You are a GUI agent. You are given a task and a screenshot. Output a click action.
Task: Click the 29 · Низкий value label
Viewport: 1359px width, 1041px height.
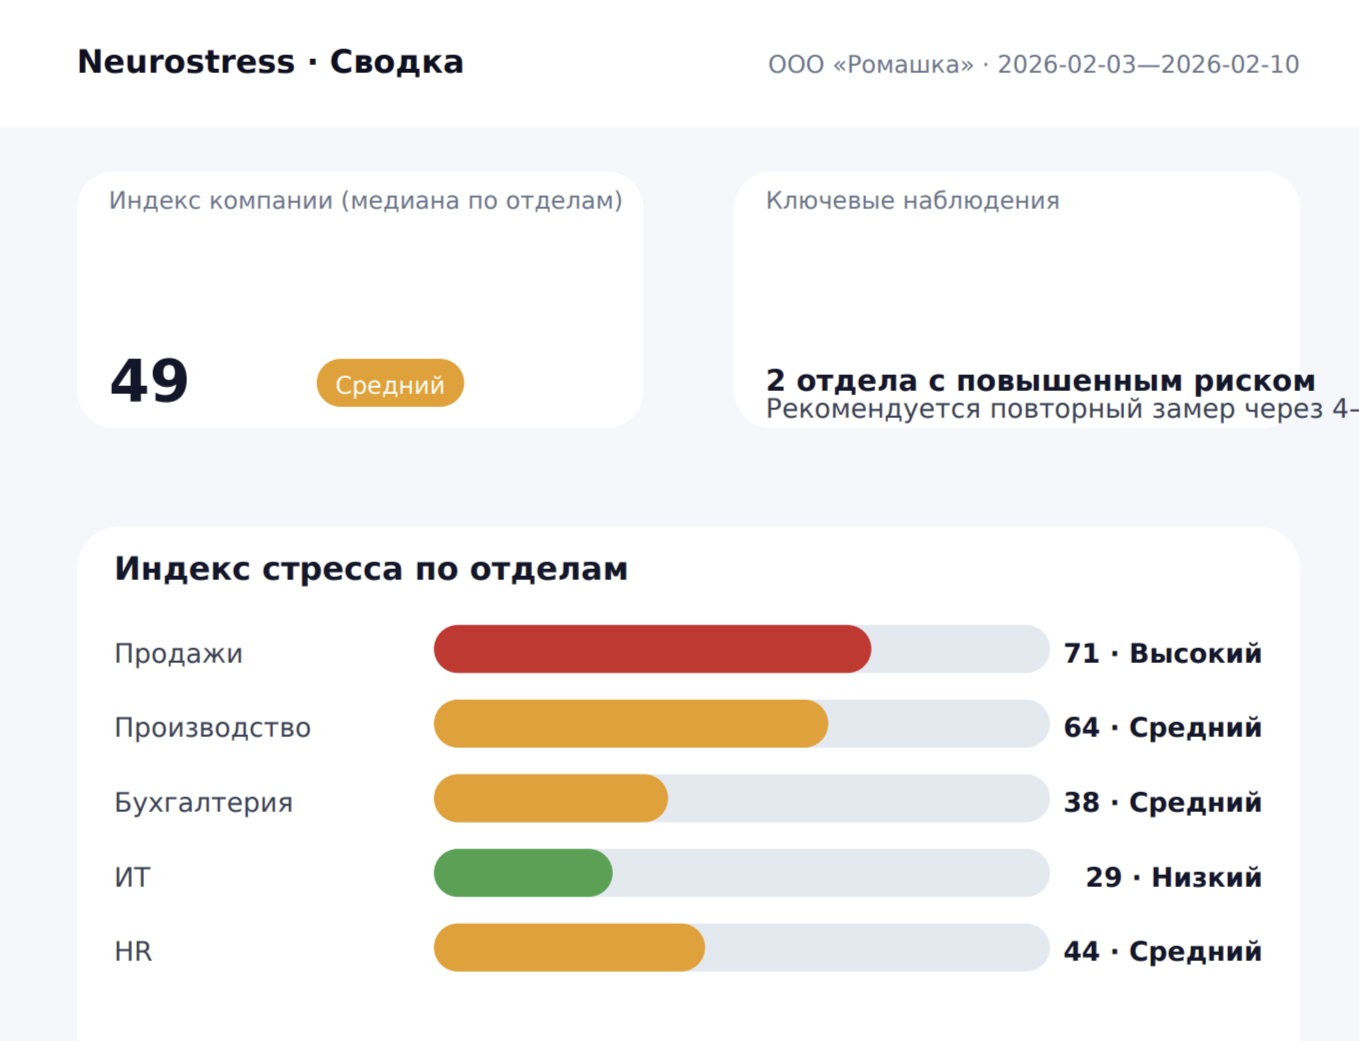[x=1173, y=878]
